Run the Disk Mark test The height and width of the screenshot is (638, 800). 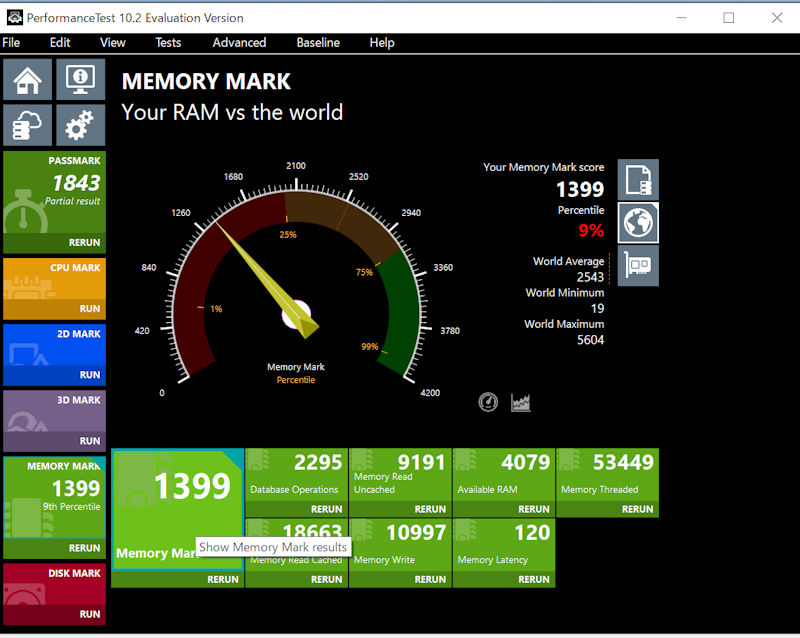90,615
